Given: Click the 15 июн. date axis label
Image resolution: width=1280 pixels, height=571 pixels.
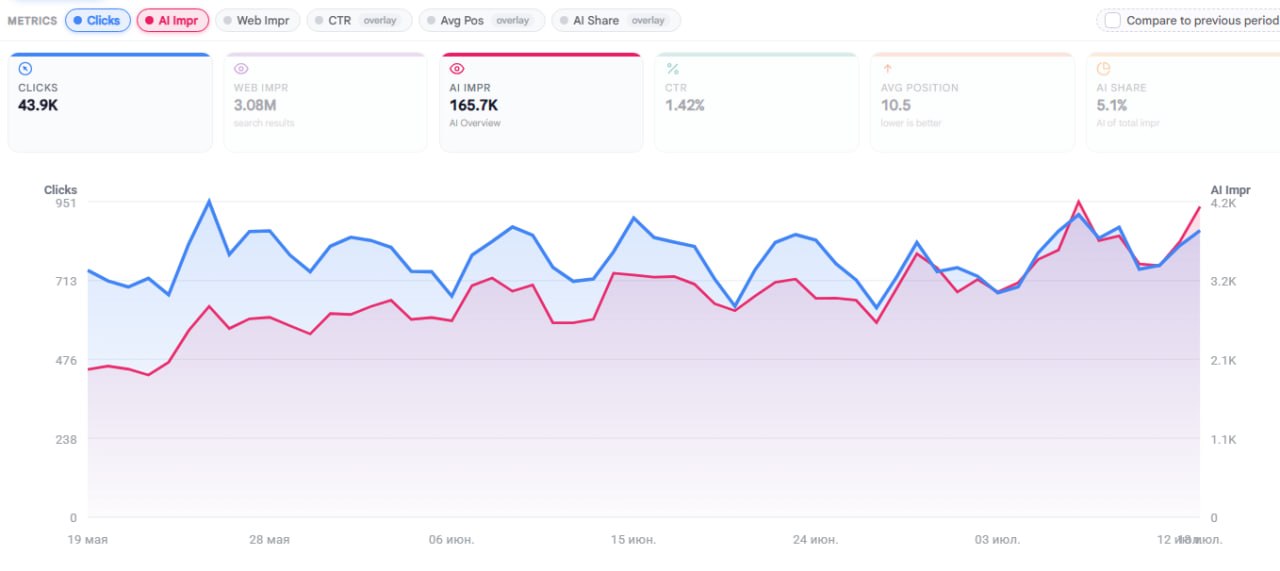Looking at the screenshot, I should point(633,540).
